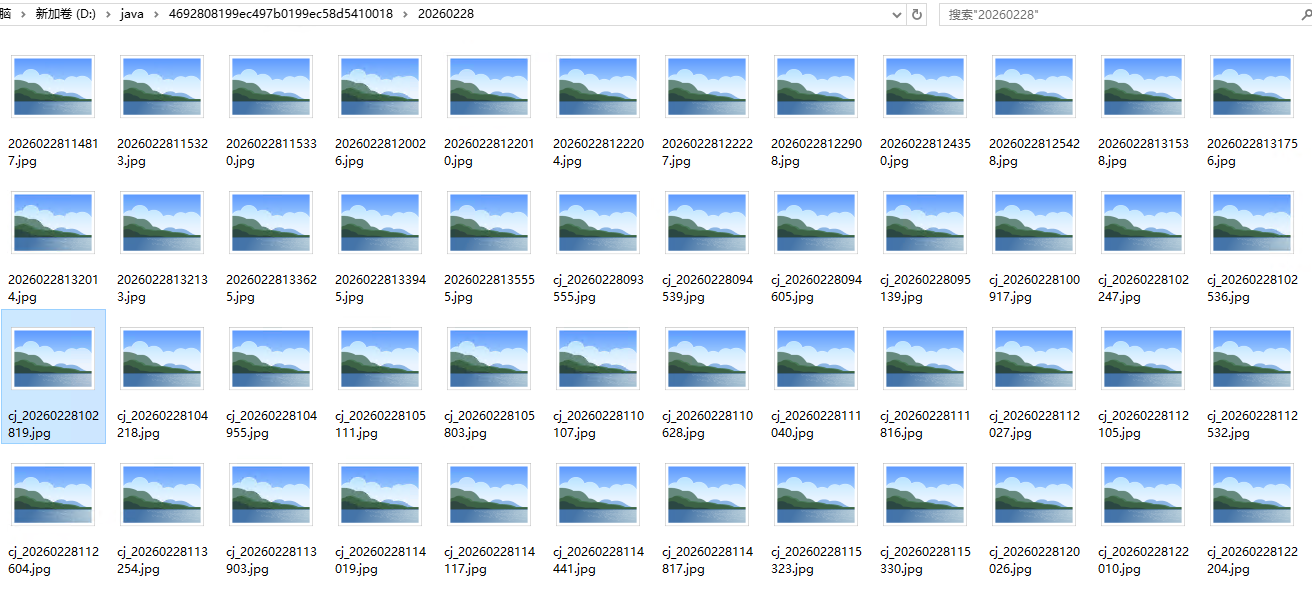Click file name 20260228120026.jpg
This screenshot has width=1312, height=590.
click(380, 152)
